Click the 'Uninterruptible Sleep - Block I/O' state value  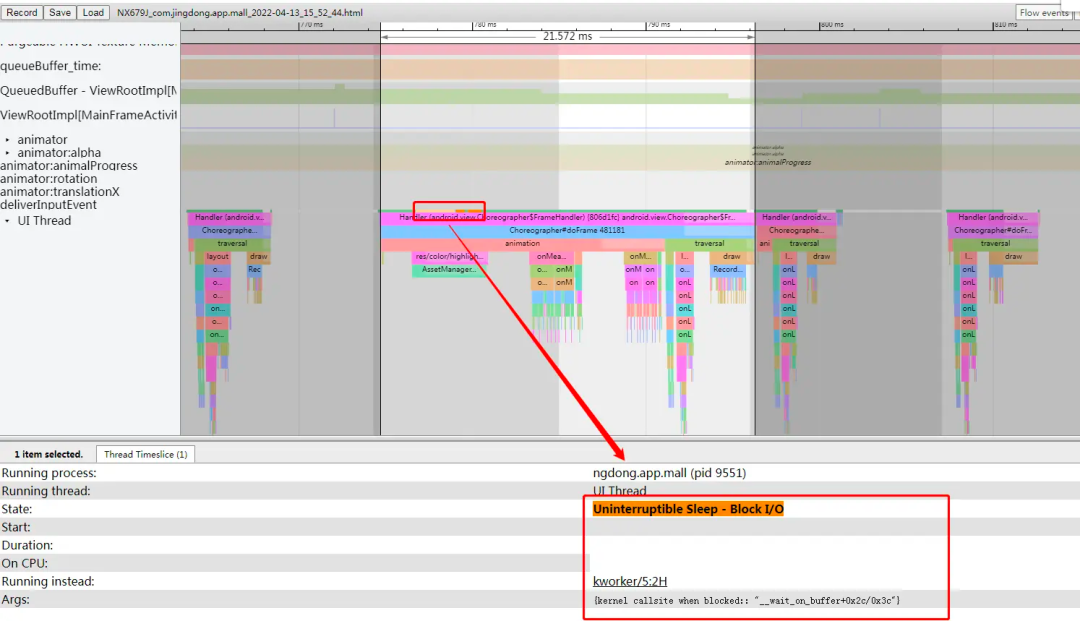pyautogui.click(x=688, y=509)
